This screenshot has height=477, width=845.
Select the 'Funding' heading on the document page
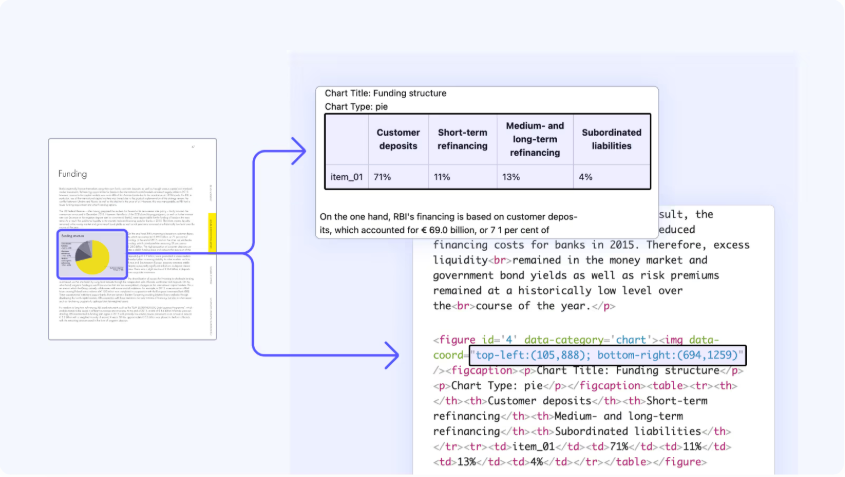tap(73, 174)
